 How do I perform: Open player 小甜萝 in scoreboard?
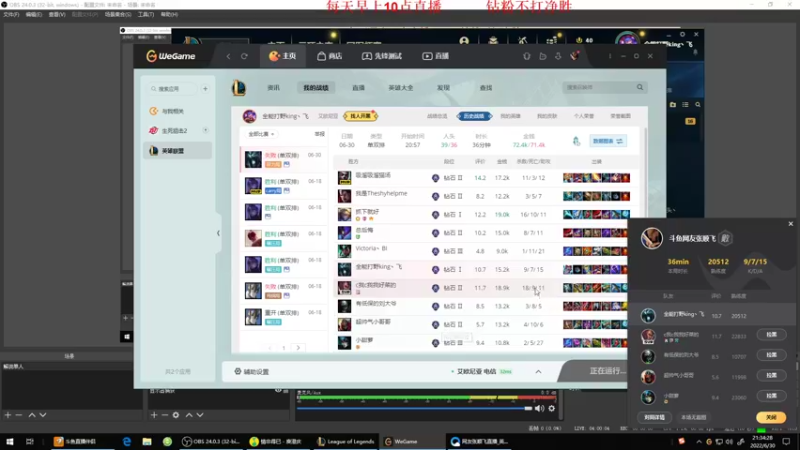(482, 342)
